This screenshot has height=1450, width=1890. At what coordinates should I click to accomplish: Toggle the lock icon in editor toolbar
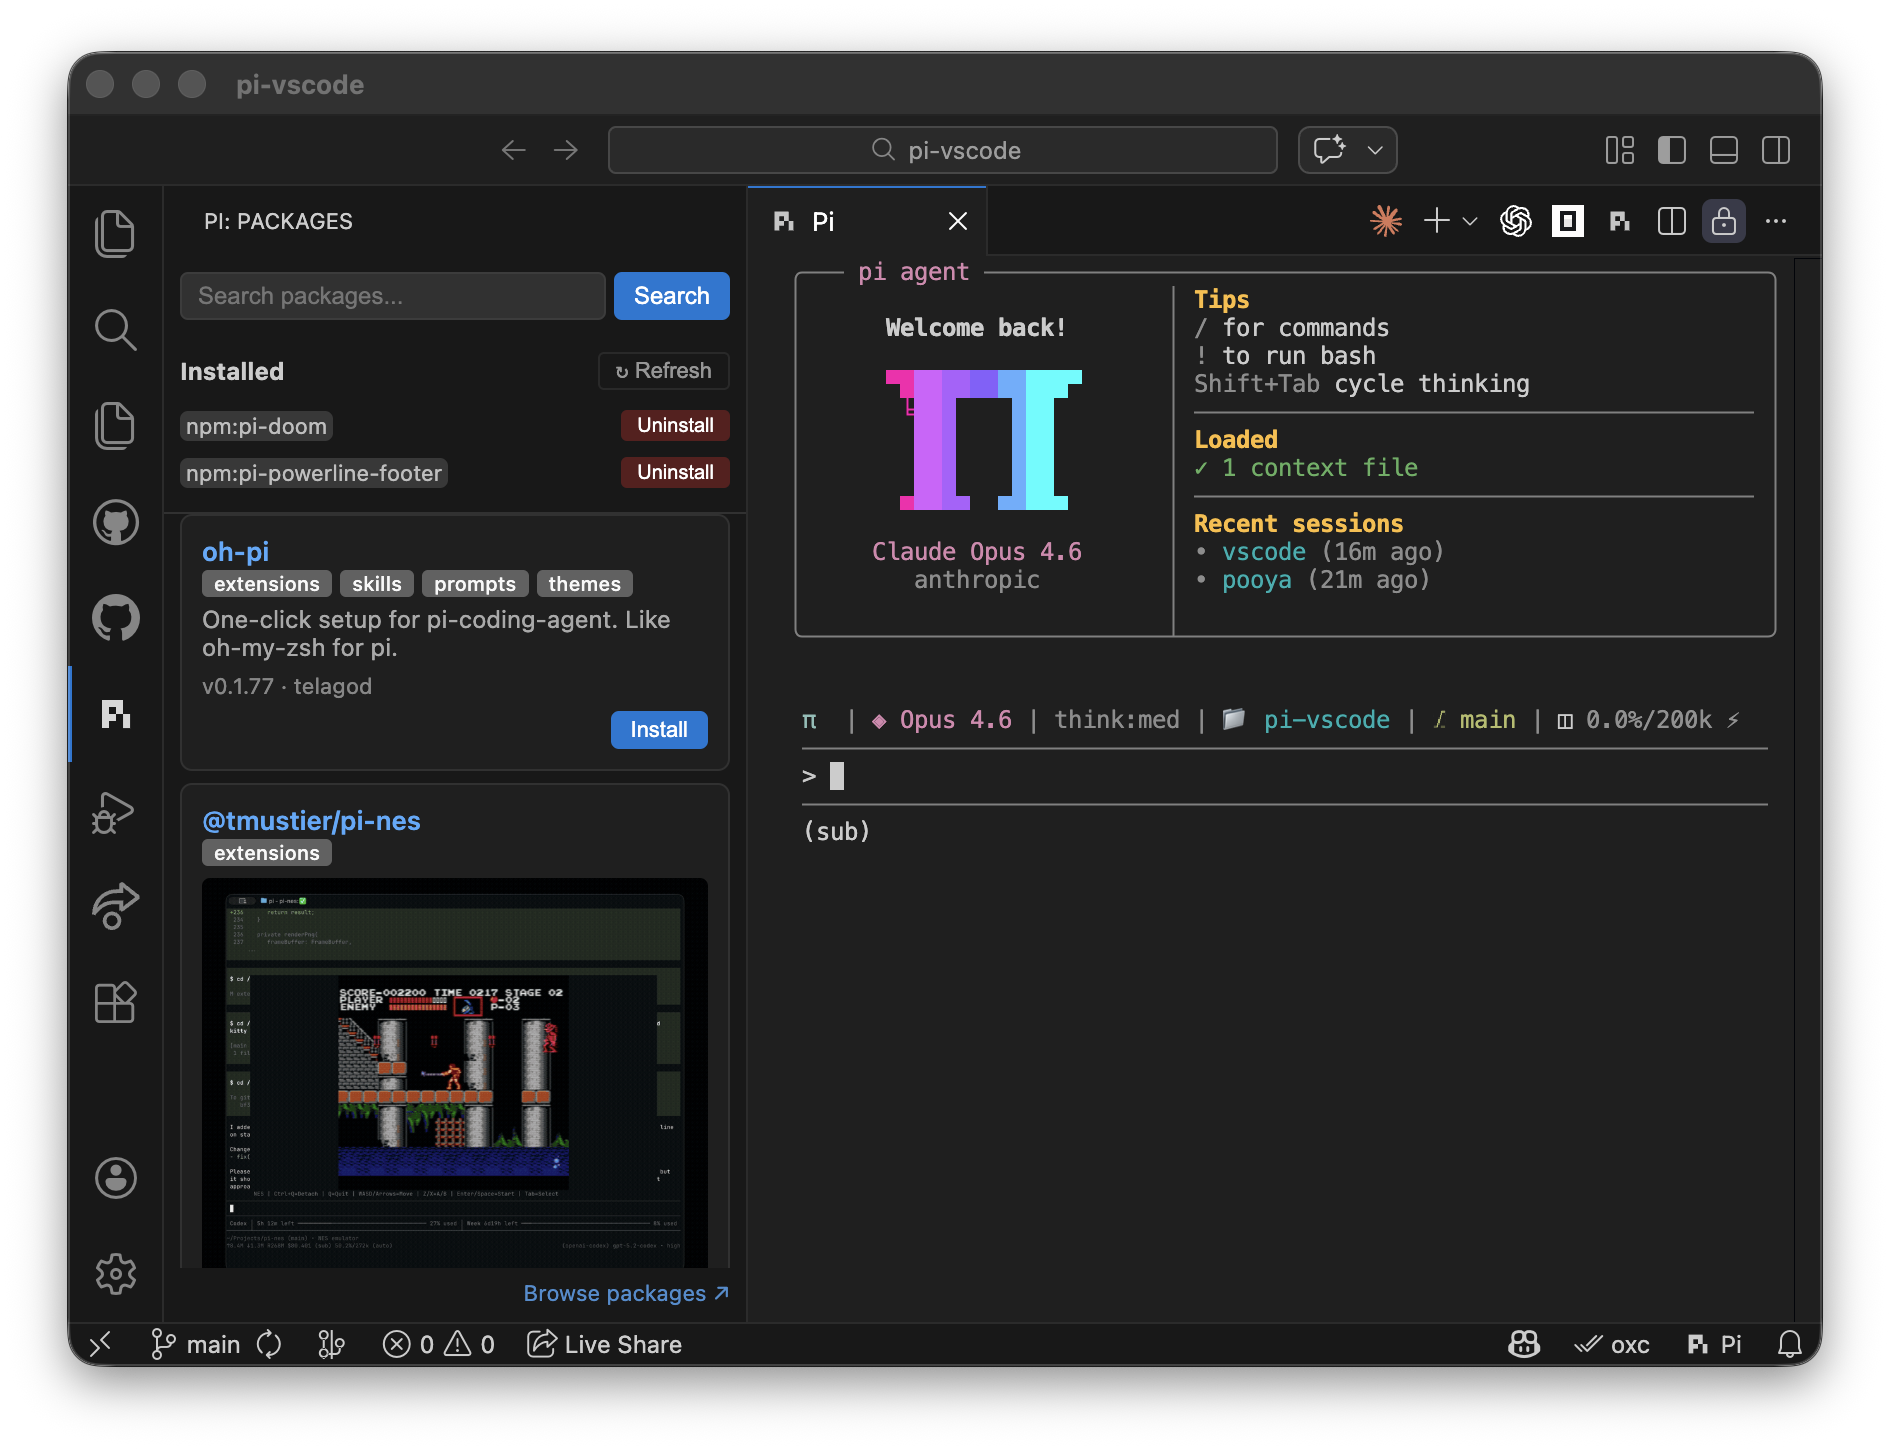1724,221
